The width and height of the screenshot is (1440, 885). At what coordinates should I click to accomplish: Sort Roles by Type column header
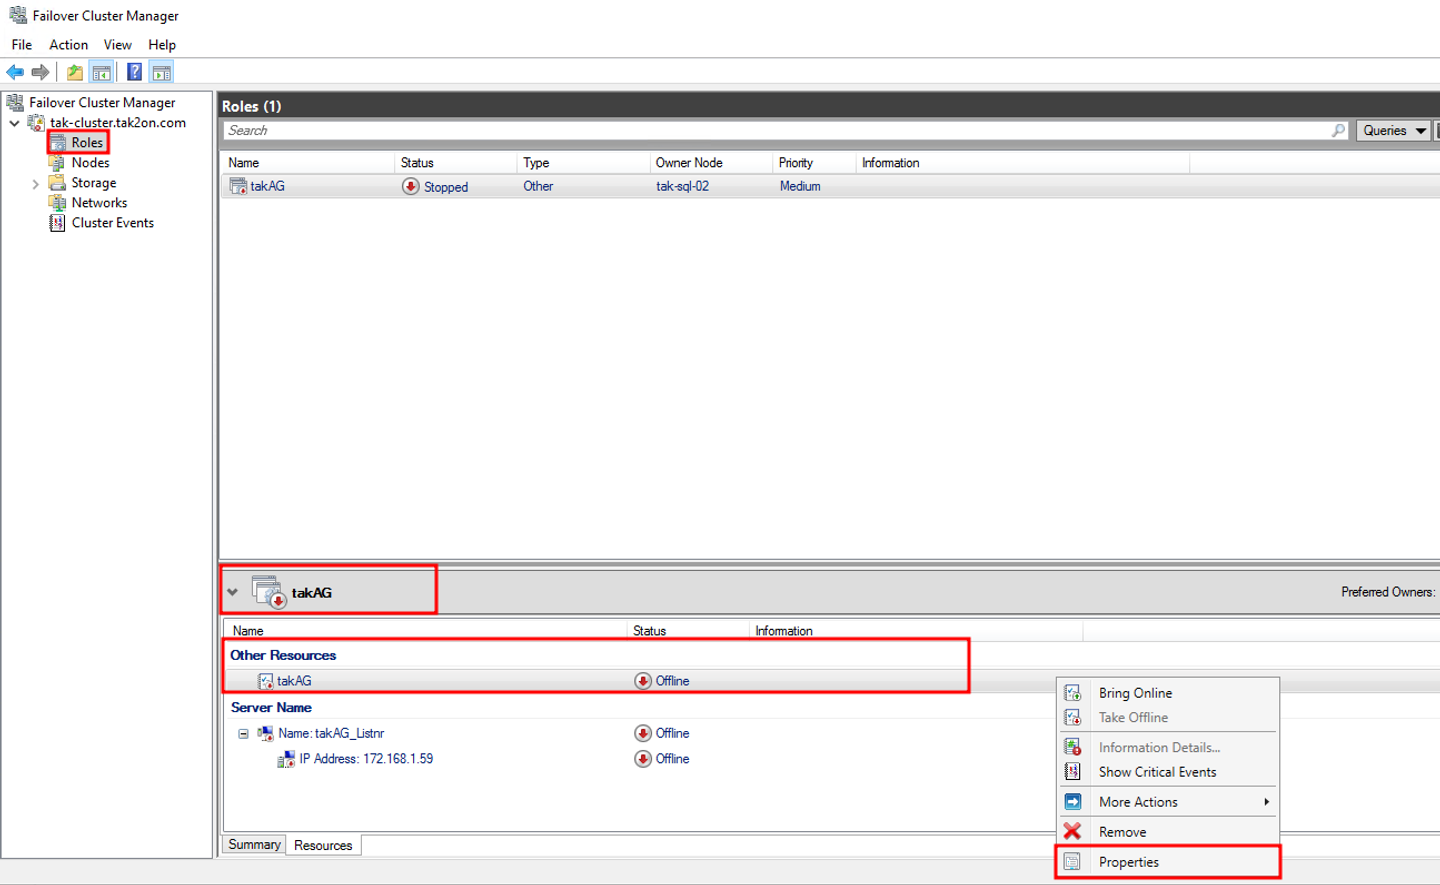[583, 163]
